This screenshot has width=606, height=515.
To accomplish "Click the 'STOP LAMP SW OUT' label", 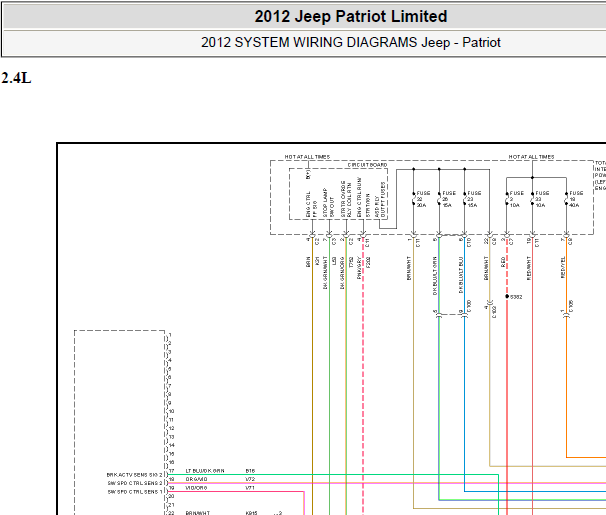I will [328, 203].
